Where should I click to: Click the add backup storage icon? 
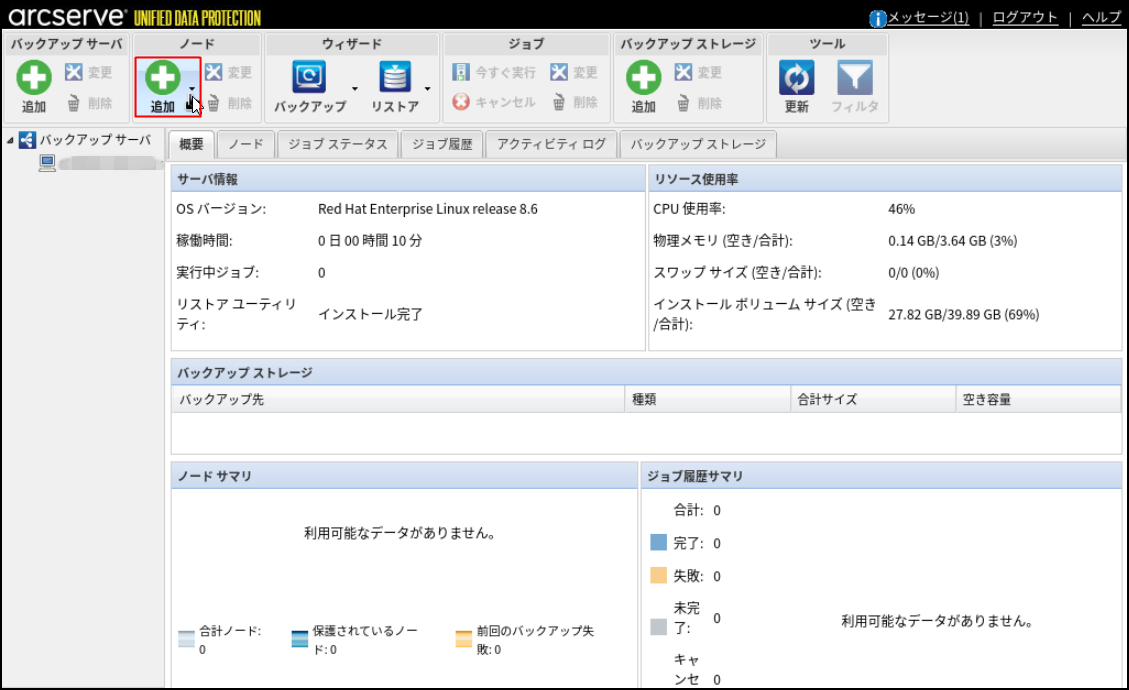643,78
